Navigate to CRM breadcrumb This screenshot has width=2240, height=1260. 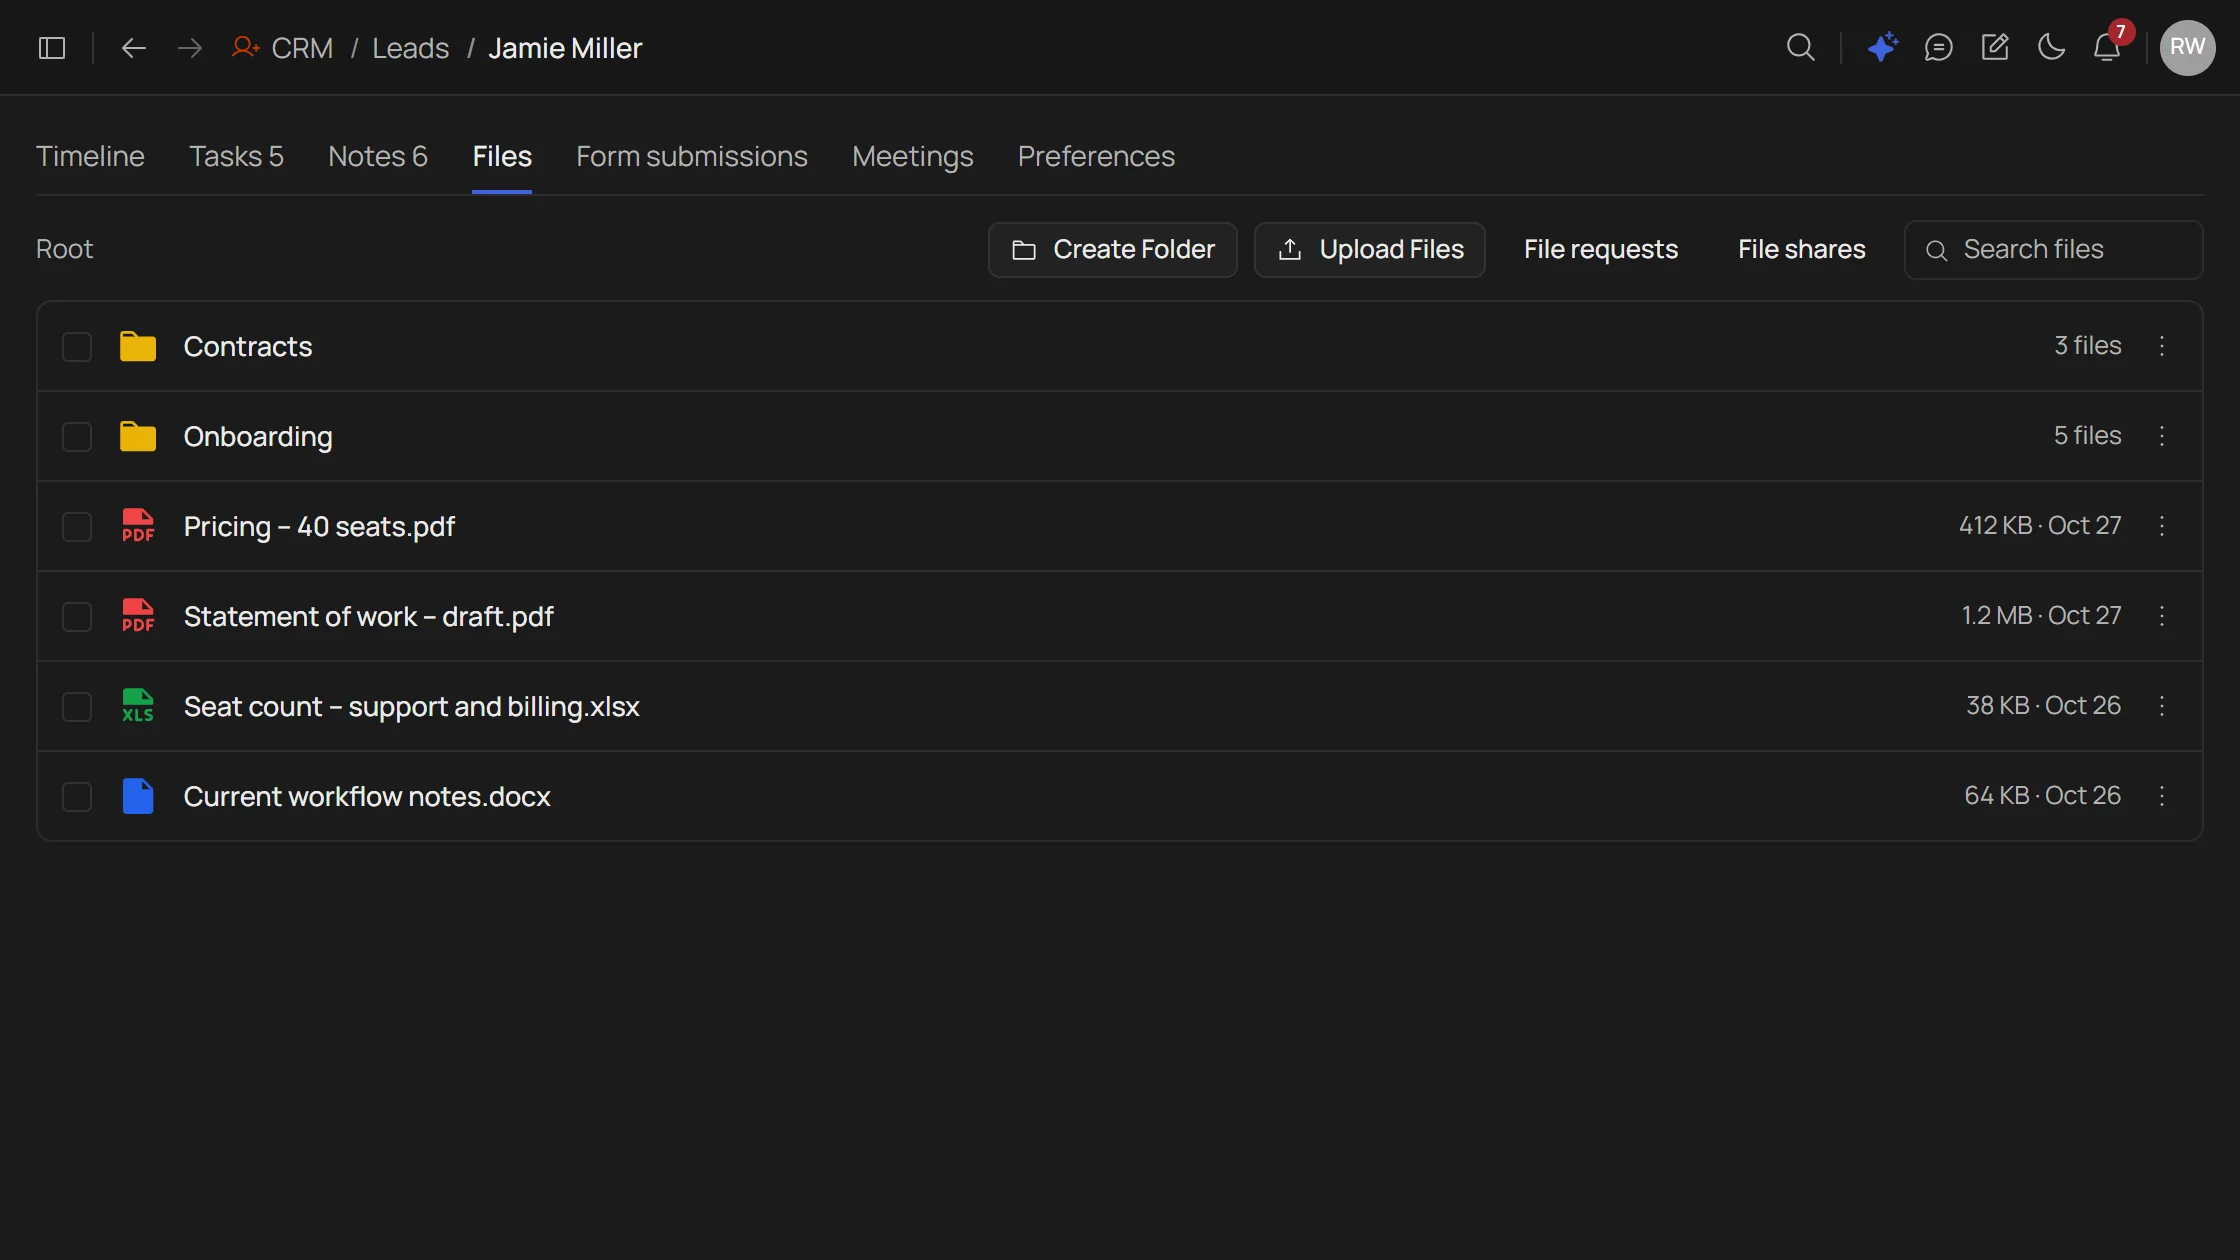302,48
